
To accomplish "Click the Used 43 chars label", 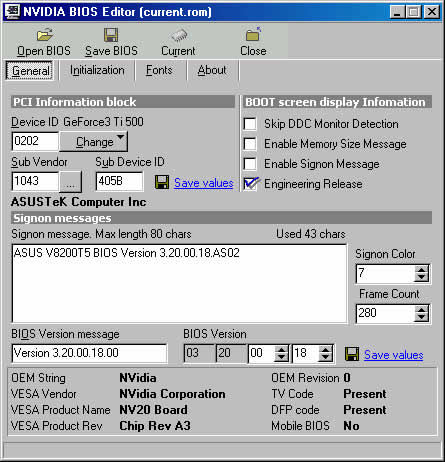I will click(311, 234).
